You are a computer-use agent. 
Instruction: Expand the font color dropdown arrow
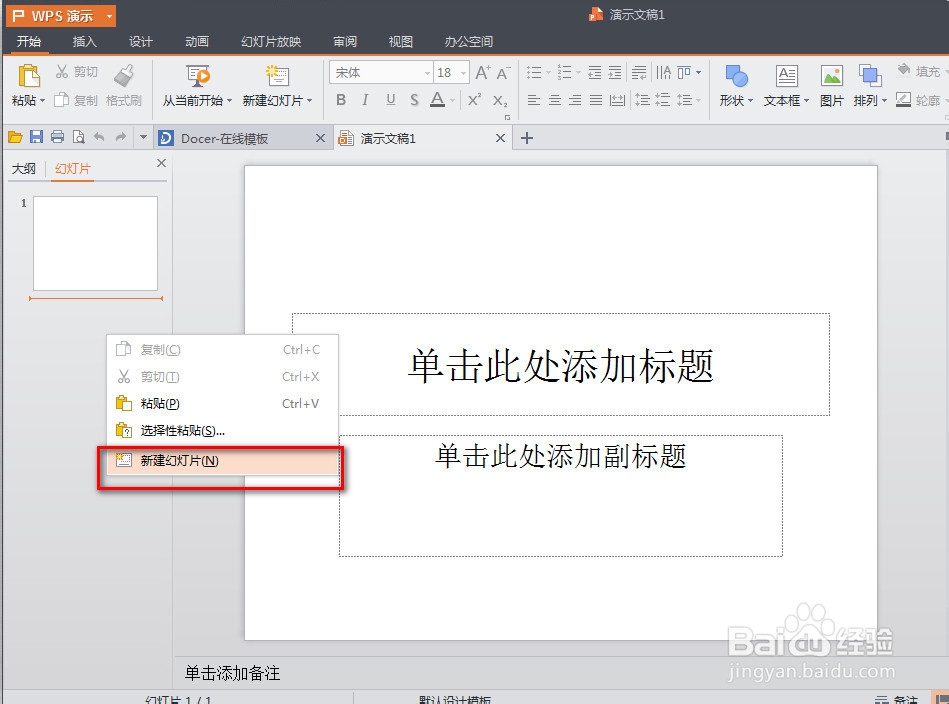click(x=452, y=100)
